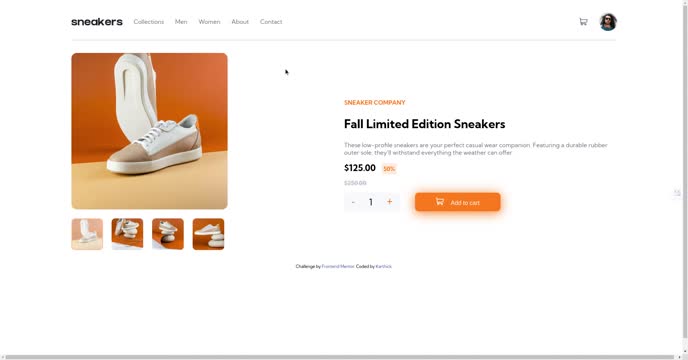Screen dimensions: 688x360
Task: Select the third sneaker thumbnail
Action: [x=168, y=234]
